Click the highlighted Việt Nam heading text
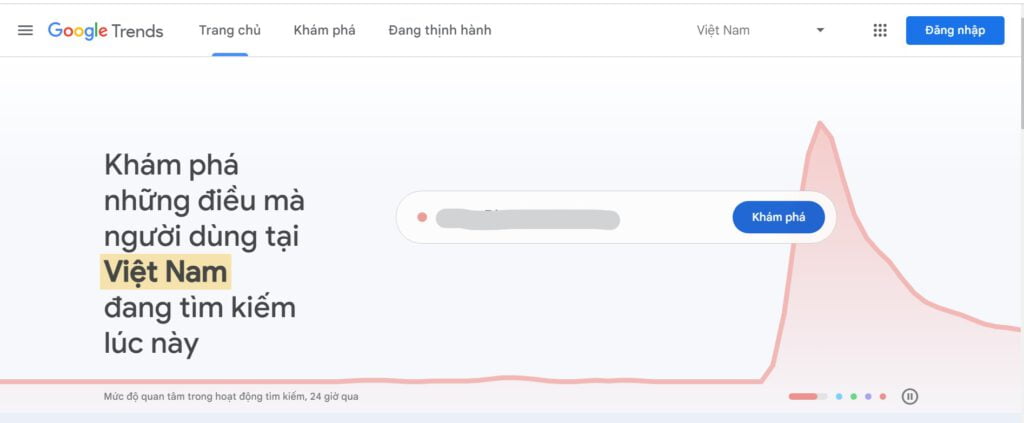This screenshot has height=423, width=1024. coord(165,272)
